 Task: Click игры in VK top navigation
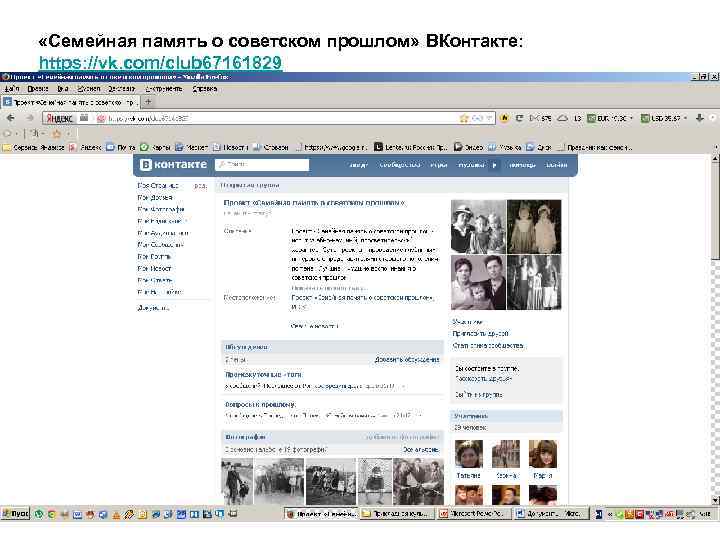tap(439, 165)
